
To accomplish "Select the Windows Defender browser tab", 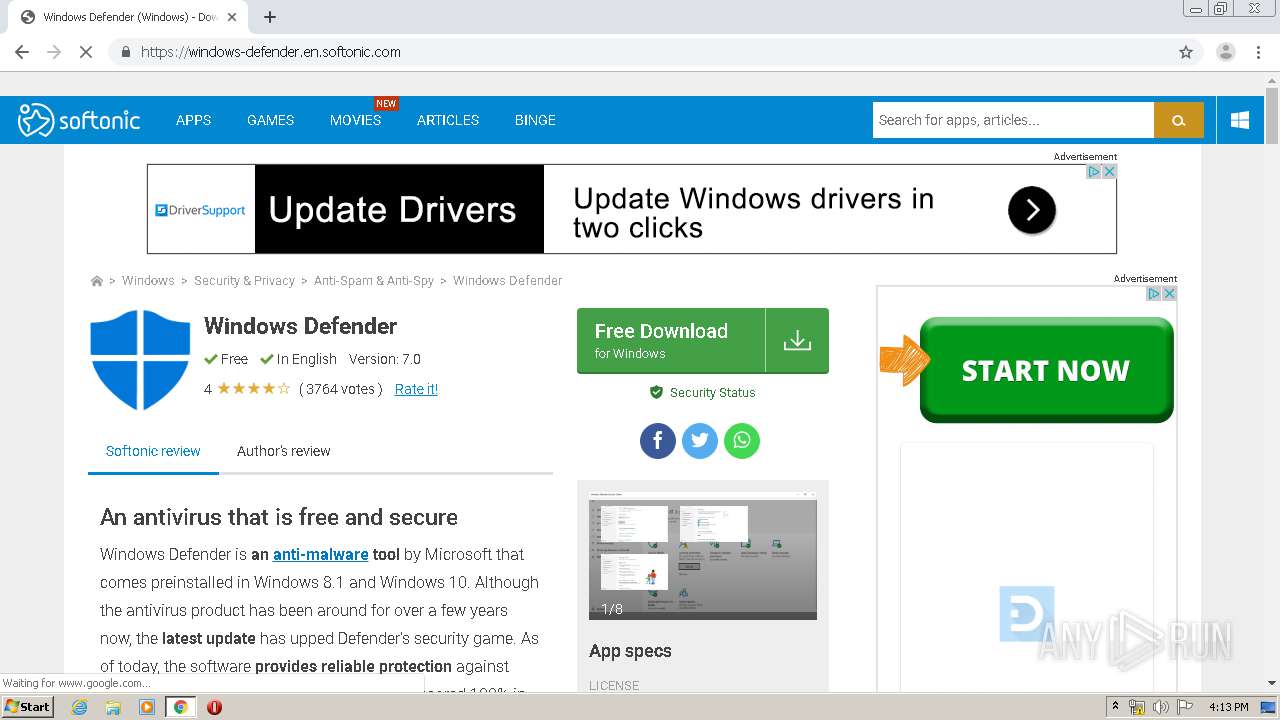I will coord(130,17).
